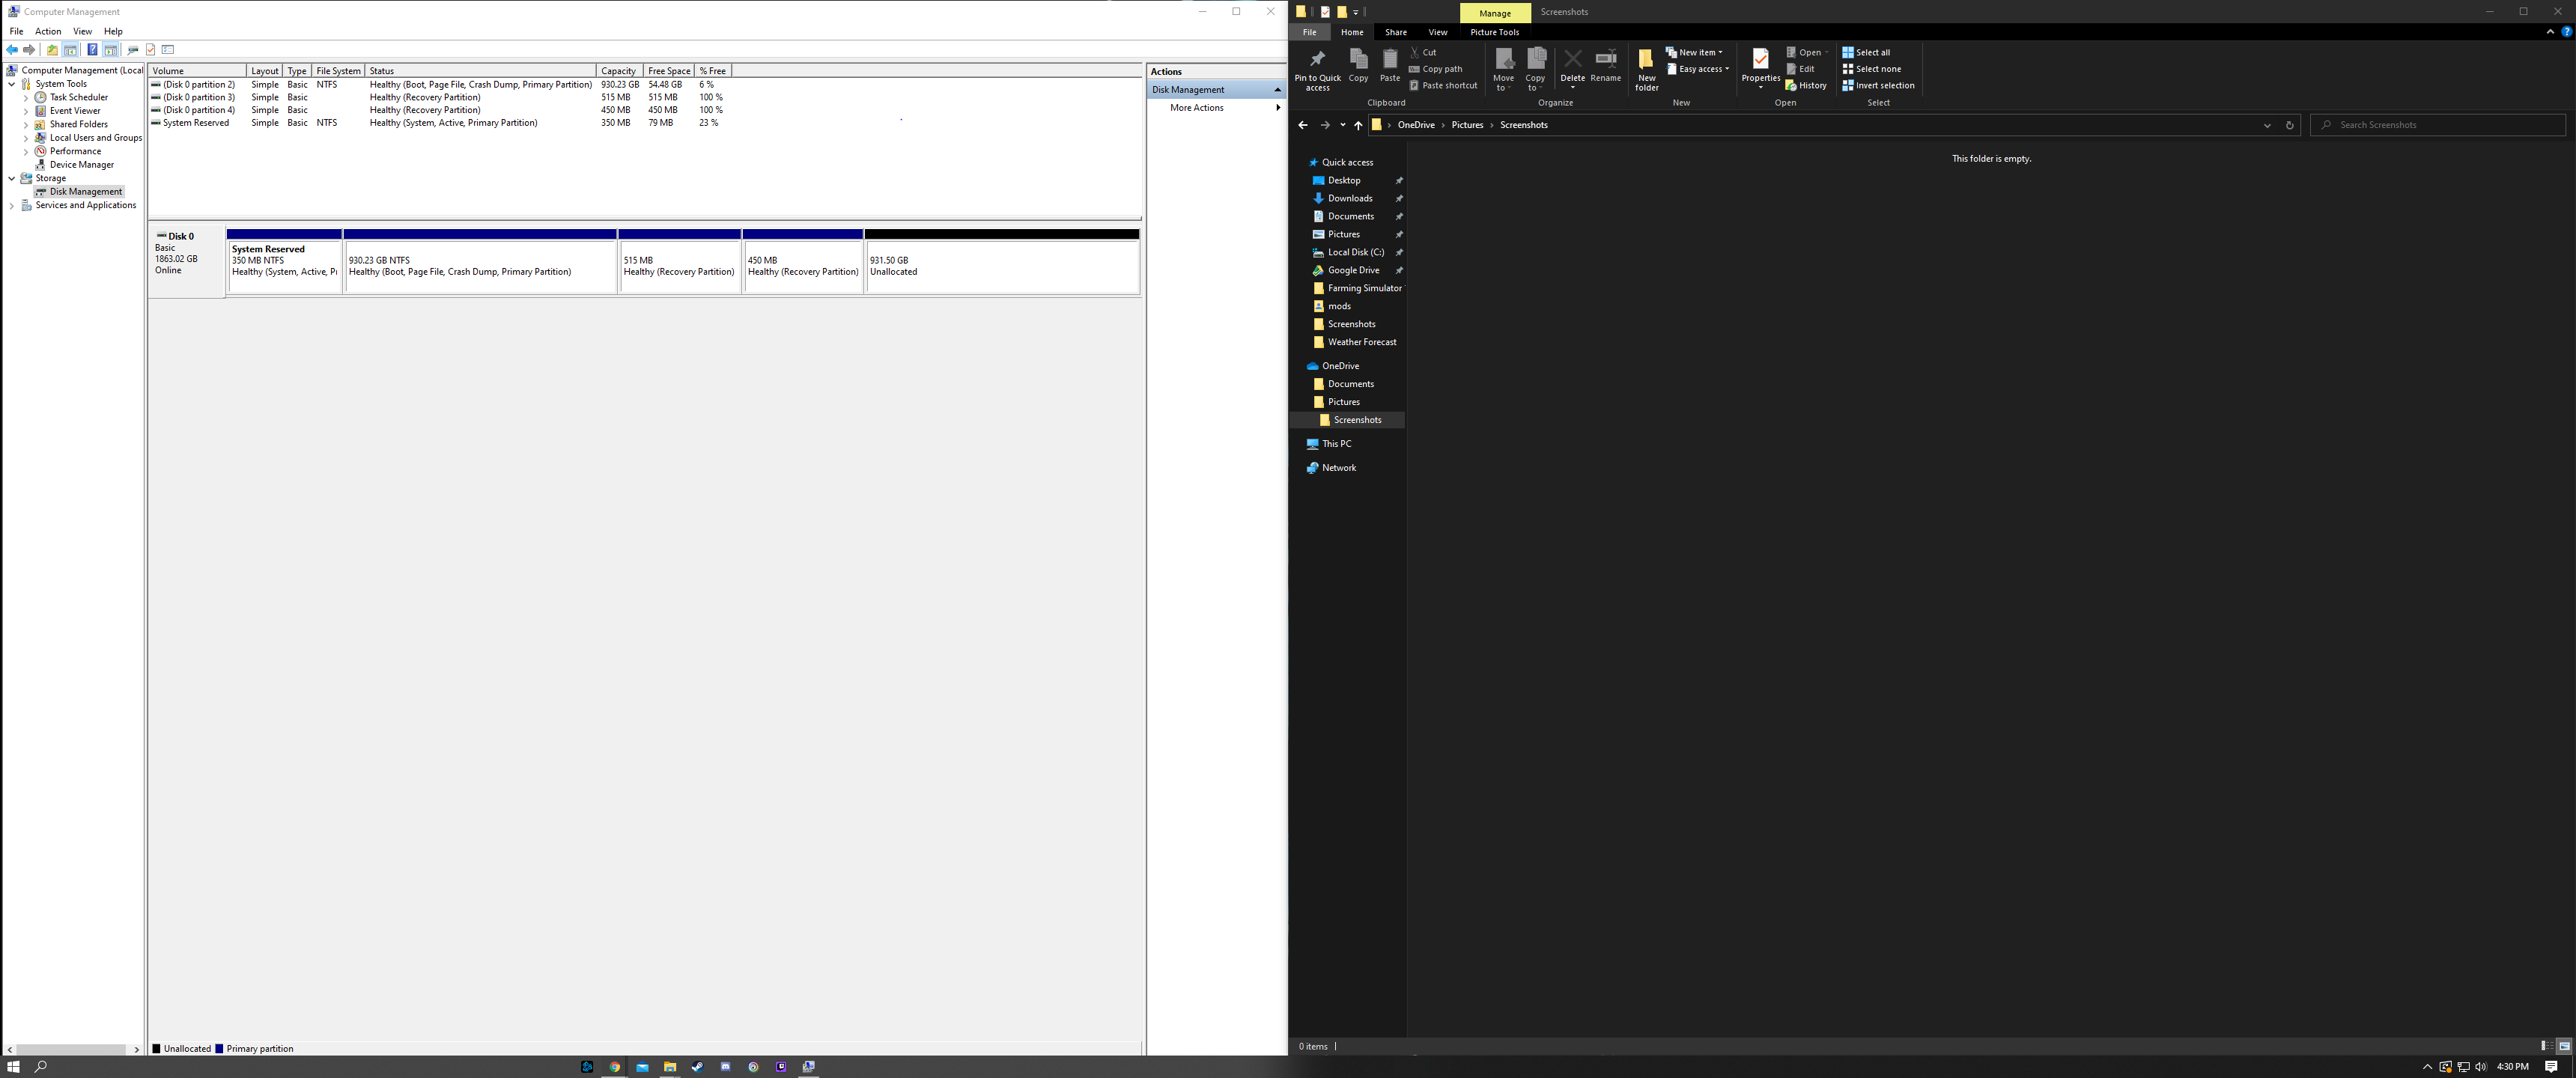Open the Manage contextual tab

tap(1494, 13)
